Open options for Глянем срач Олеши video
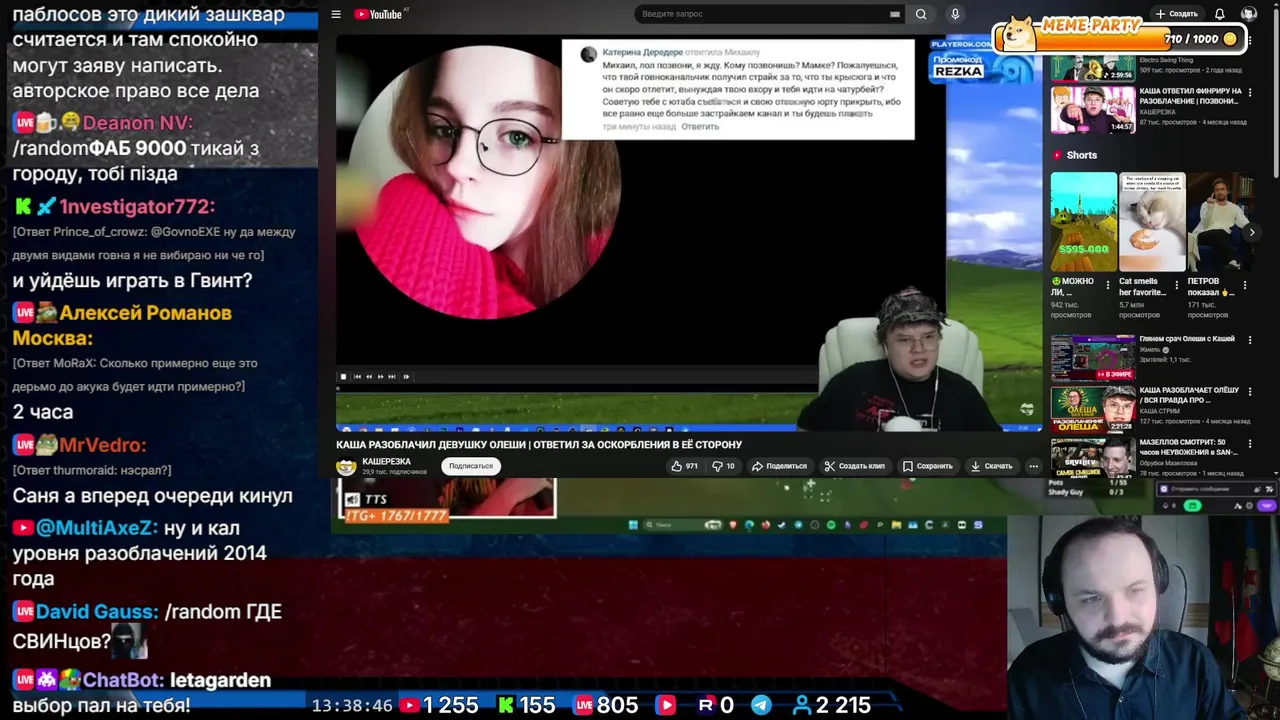The height and width of the screenshot is (720, 1280). [x=1249, y=340]
